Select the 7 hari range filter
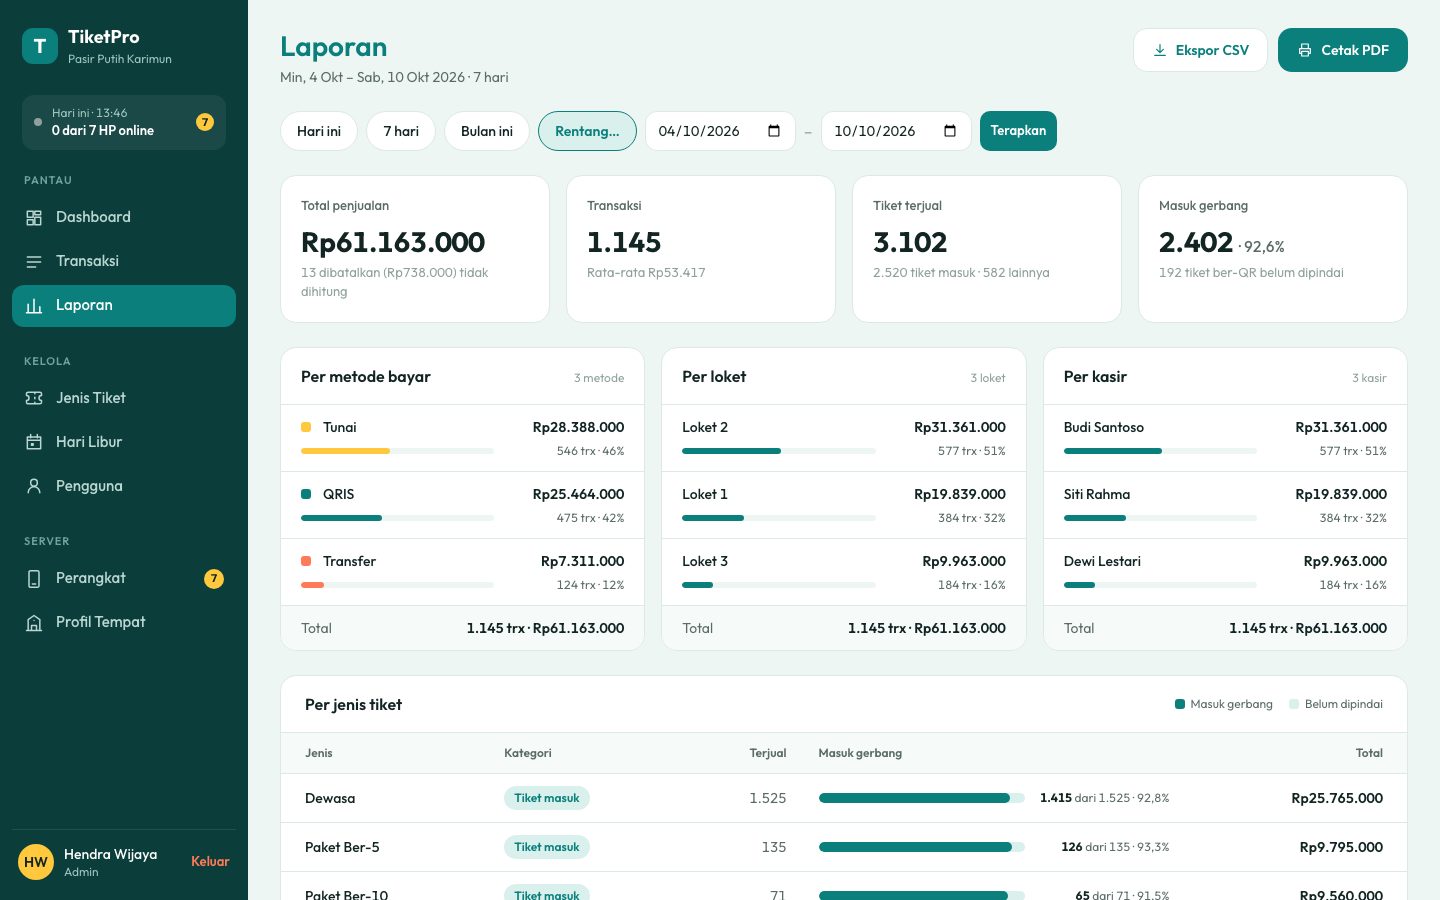Viewport: 1440px width, 900px height. 401,131
